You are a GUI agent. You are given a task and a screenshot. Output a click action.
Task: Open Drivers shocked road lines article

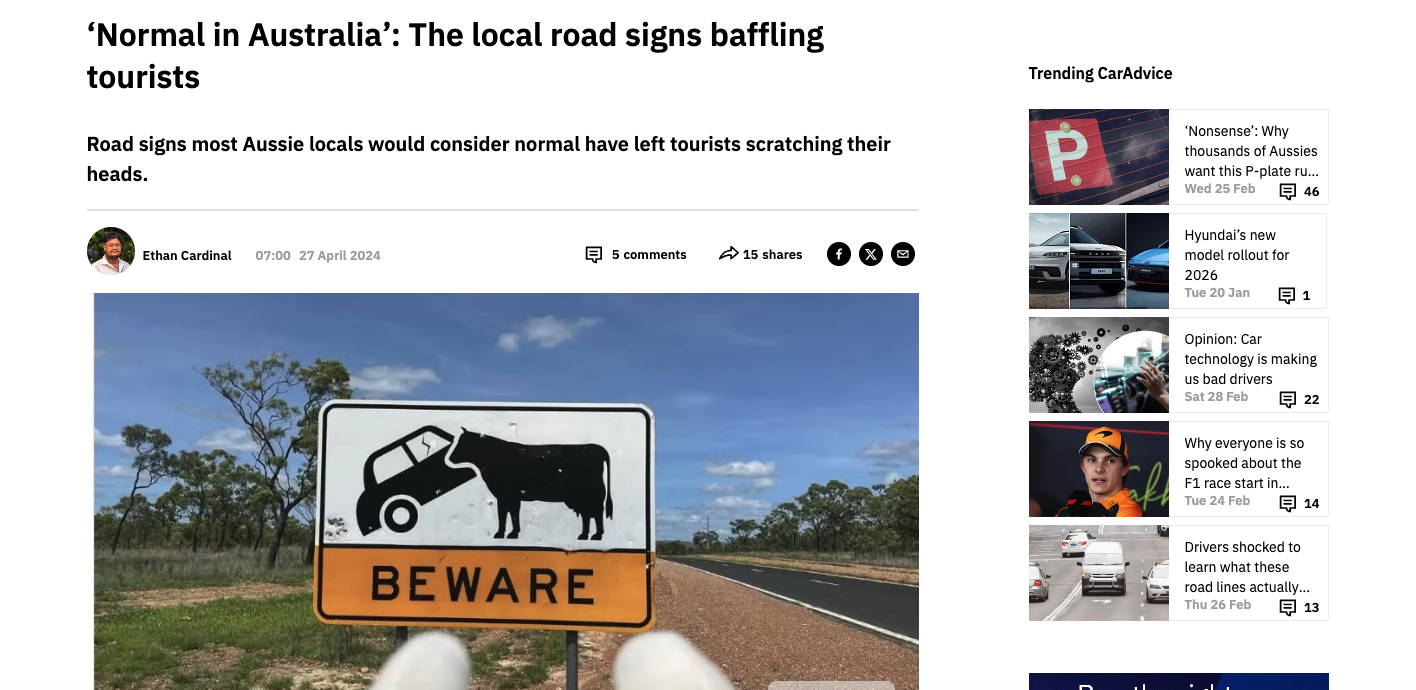pyautogui.click(x=1247, y=567)
